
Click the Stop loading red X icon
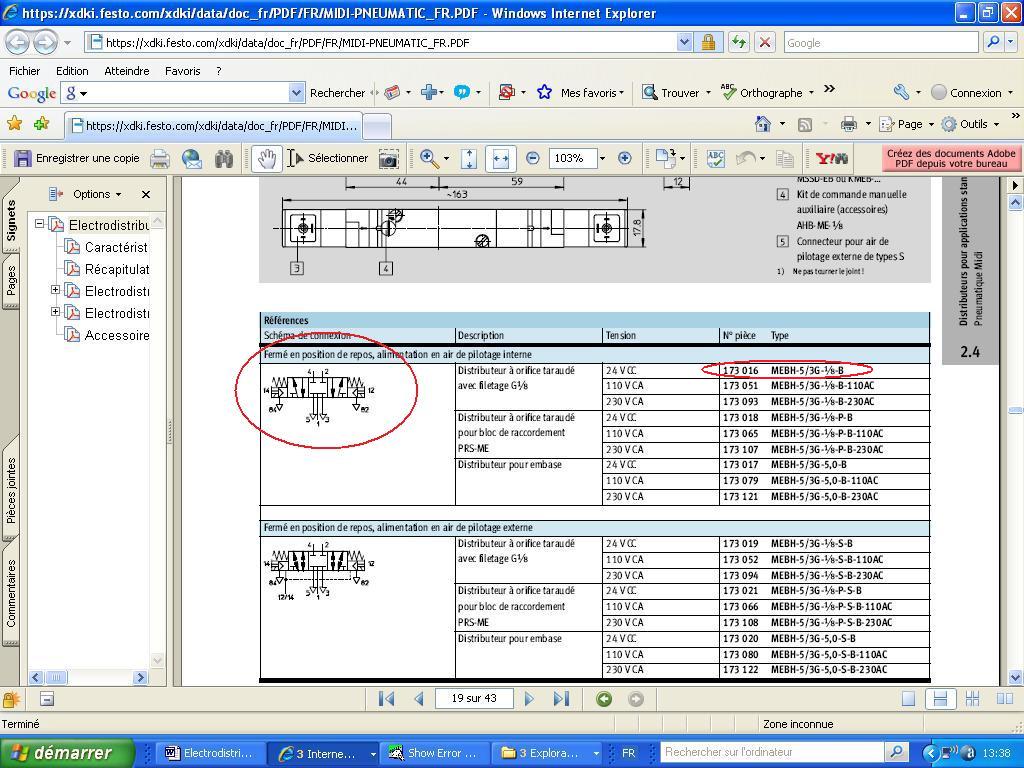(765, 42)
